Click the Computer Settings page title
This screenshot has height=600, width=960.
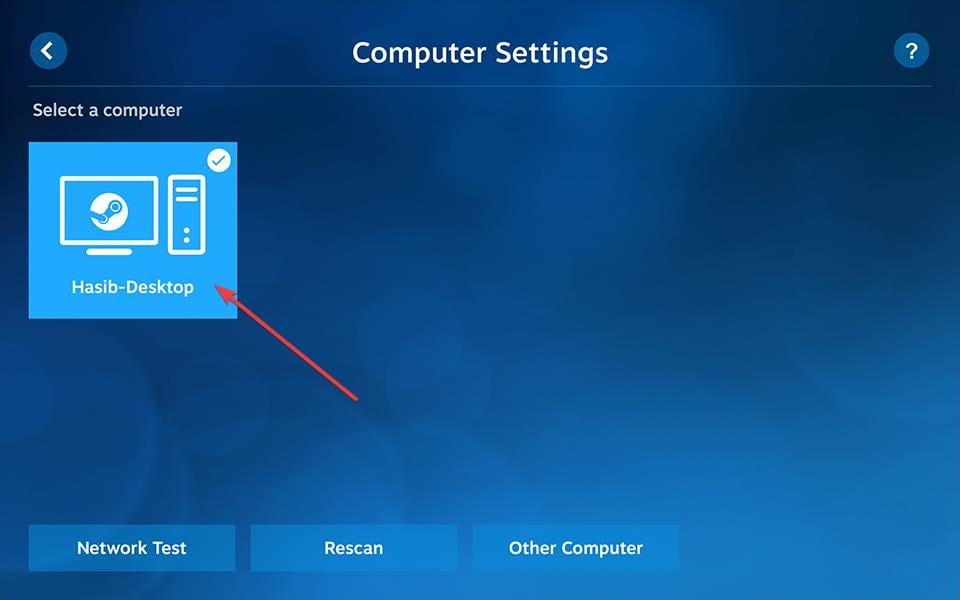click(480, 53)
